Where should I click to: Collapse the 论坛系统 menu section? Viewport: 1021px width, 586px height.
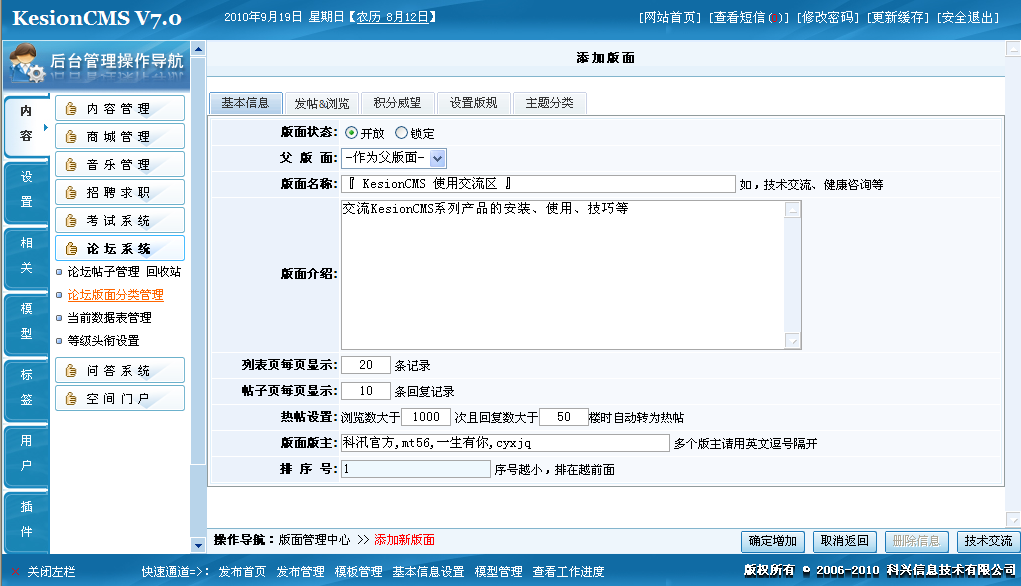[120, 249]
